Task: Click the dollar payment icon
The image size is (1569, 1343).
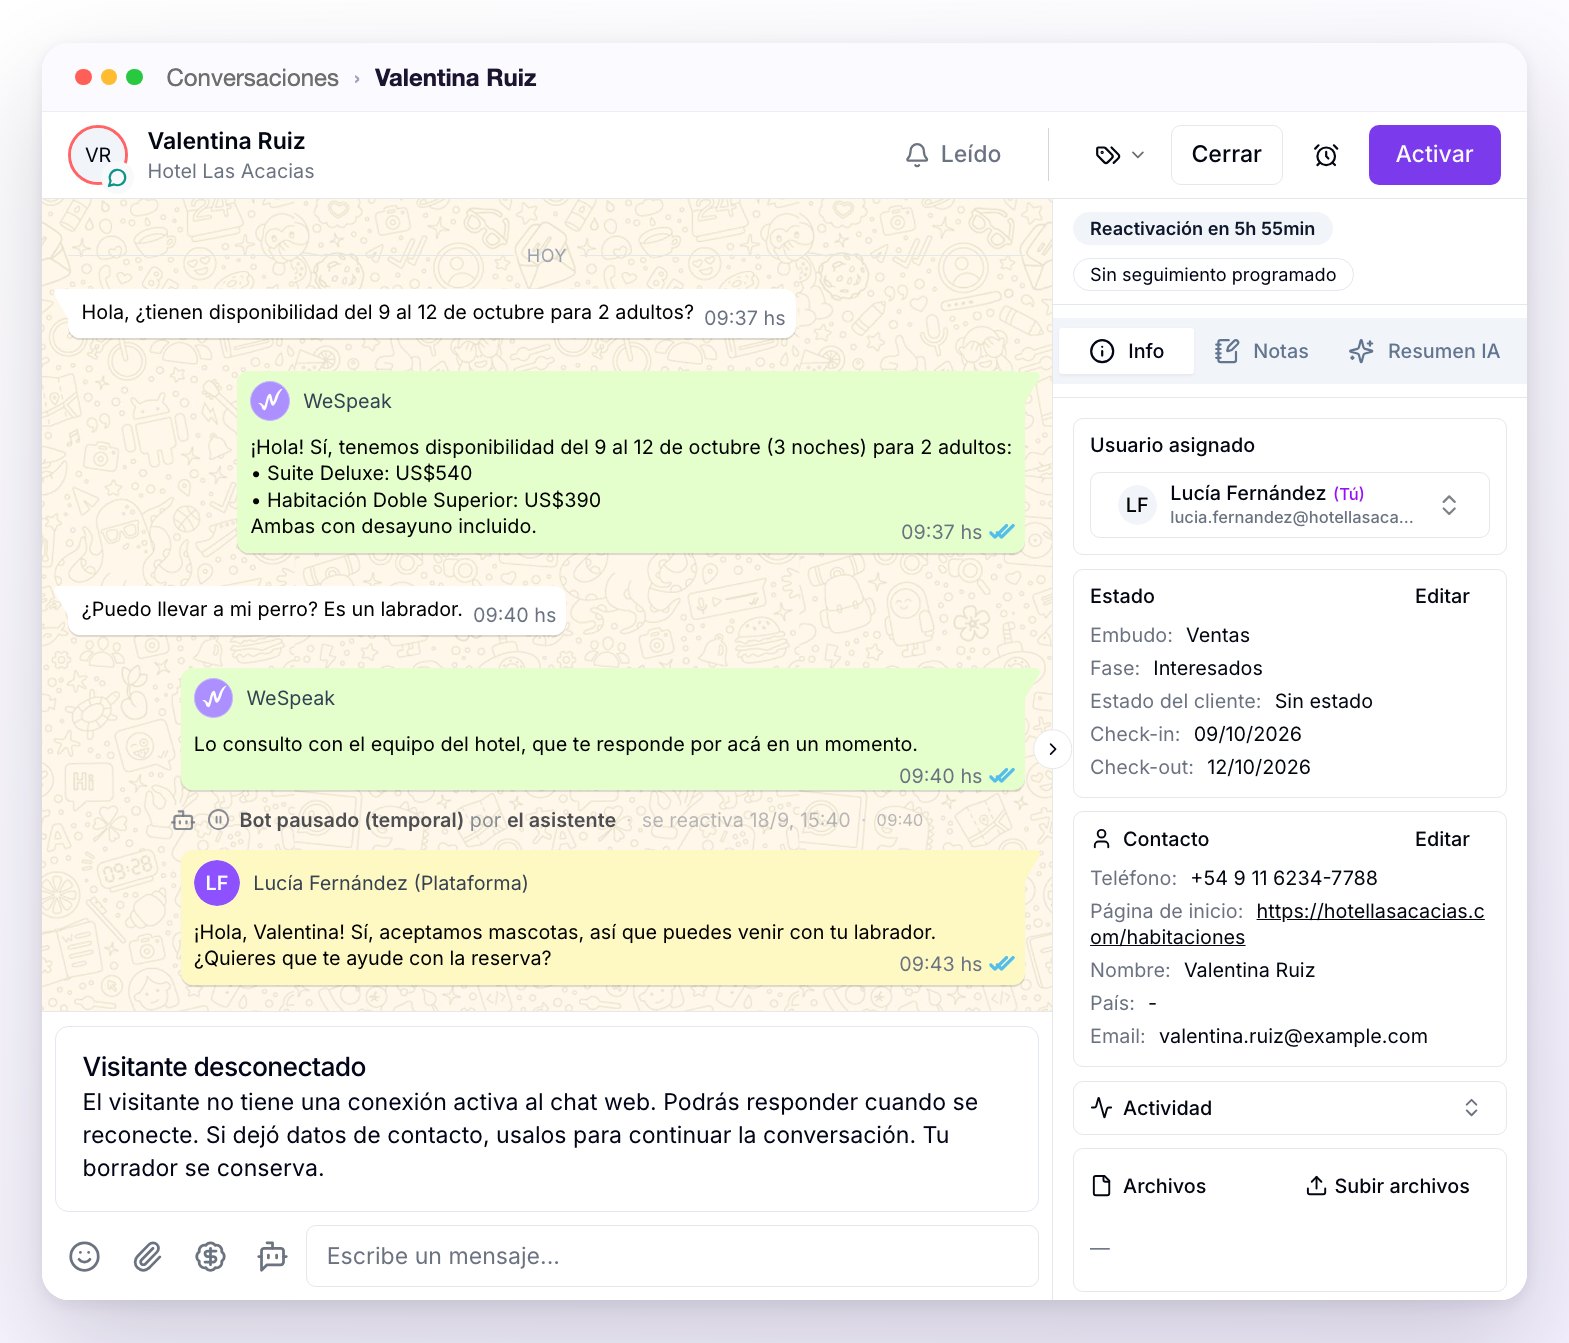Action: pos(210,1256)
